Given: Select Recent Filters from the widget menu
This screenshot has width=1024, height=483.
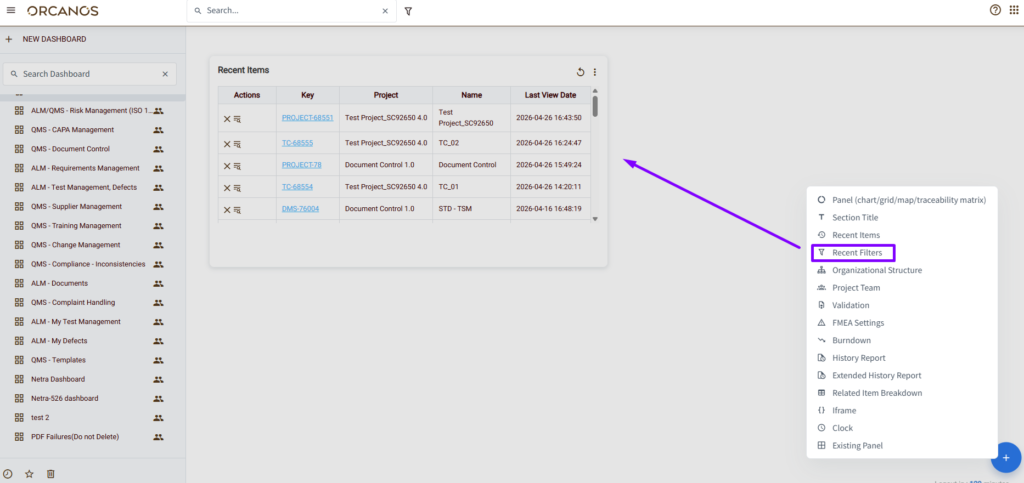Looking at the screenshot, I should (857, 253).
